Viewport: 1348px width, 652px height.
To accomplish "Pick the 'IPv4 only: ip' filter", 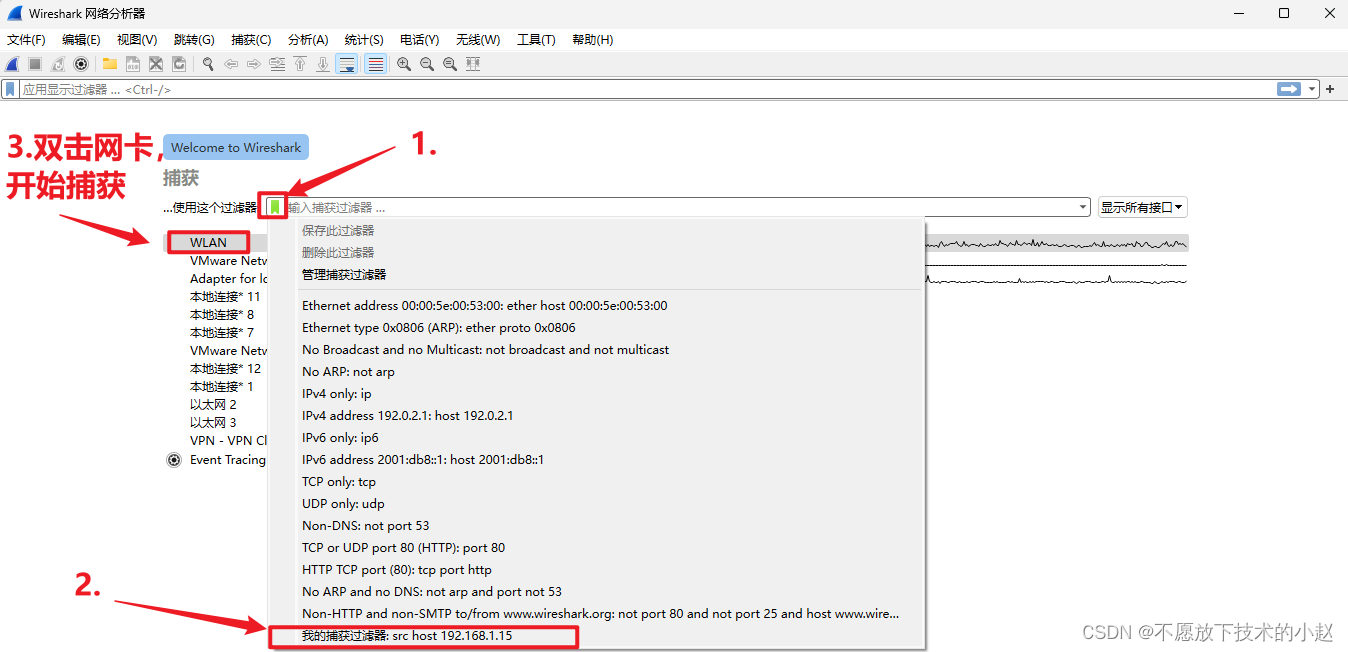I will 337,394.
